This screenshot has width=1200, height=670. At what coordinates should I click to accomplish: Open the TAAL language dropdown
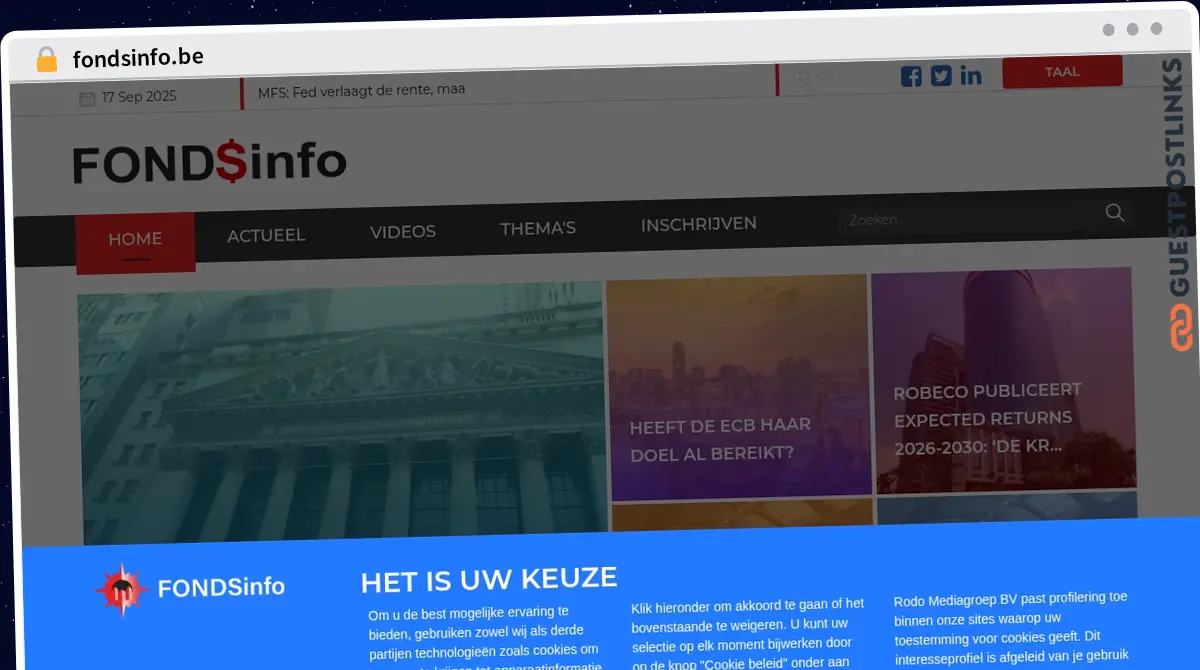point(1062,72)
